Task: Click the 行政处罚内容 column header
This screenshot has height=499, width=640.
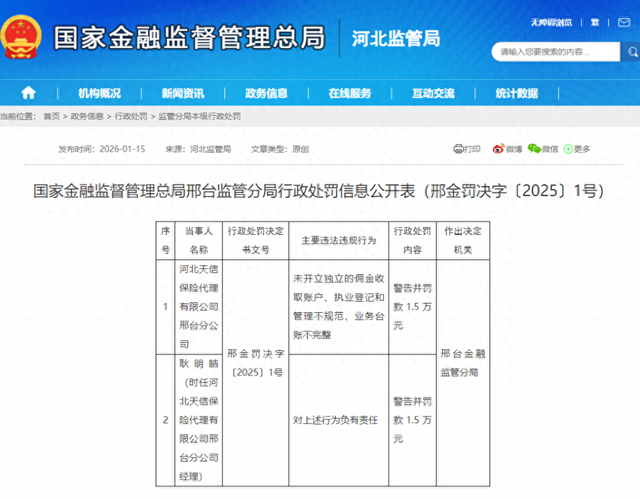Action: point(412,240)
